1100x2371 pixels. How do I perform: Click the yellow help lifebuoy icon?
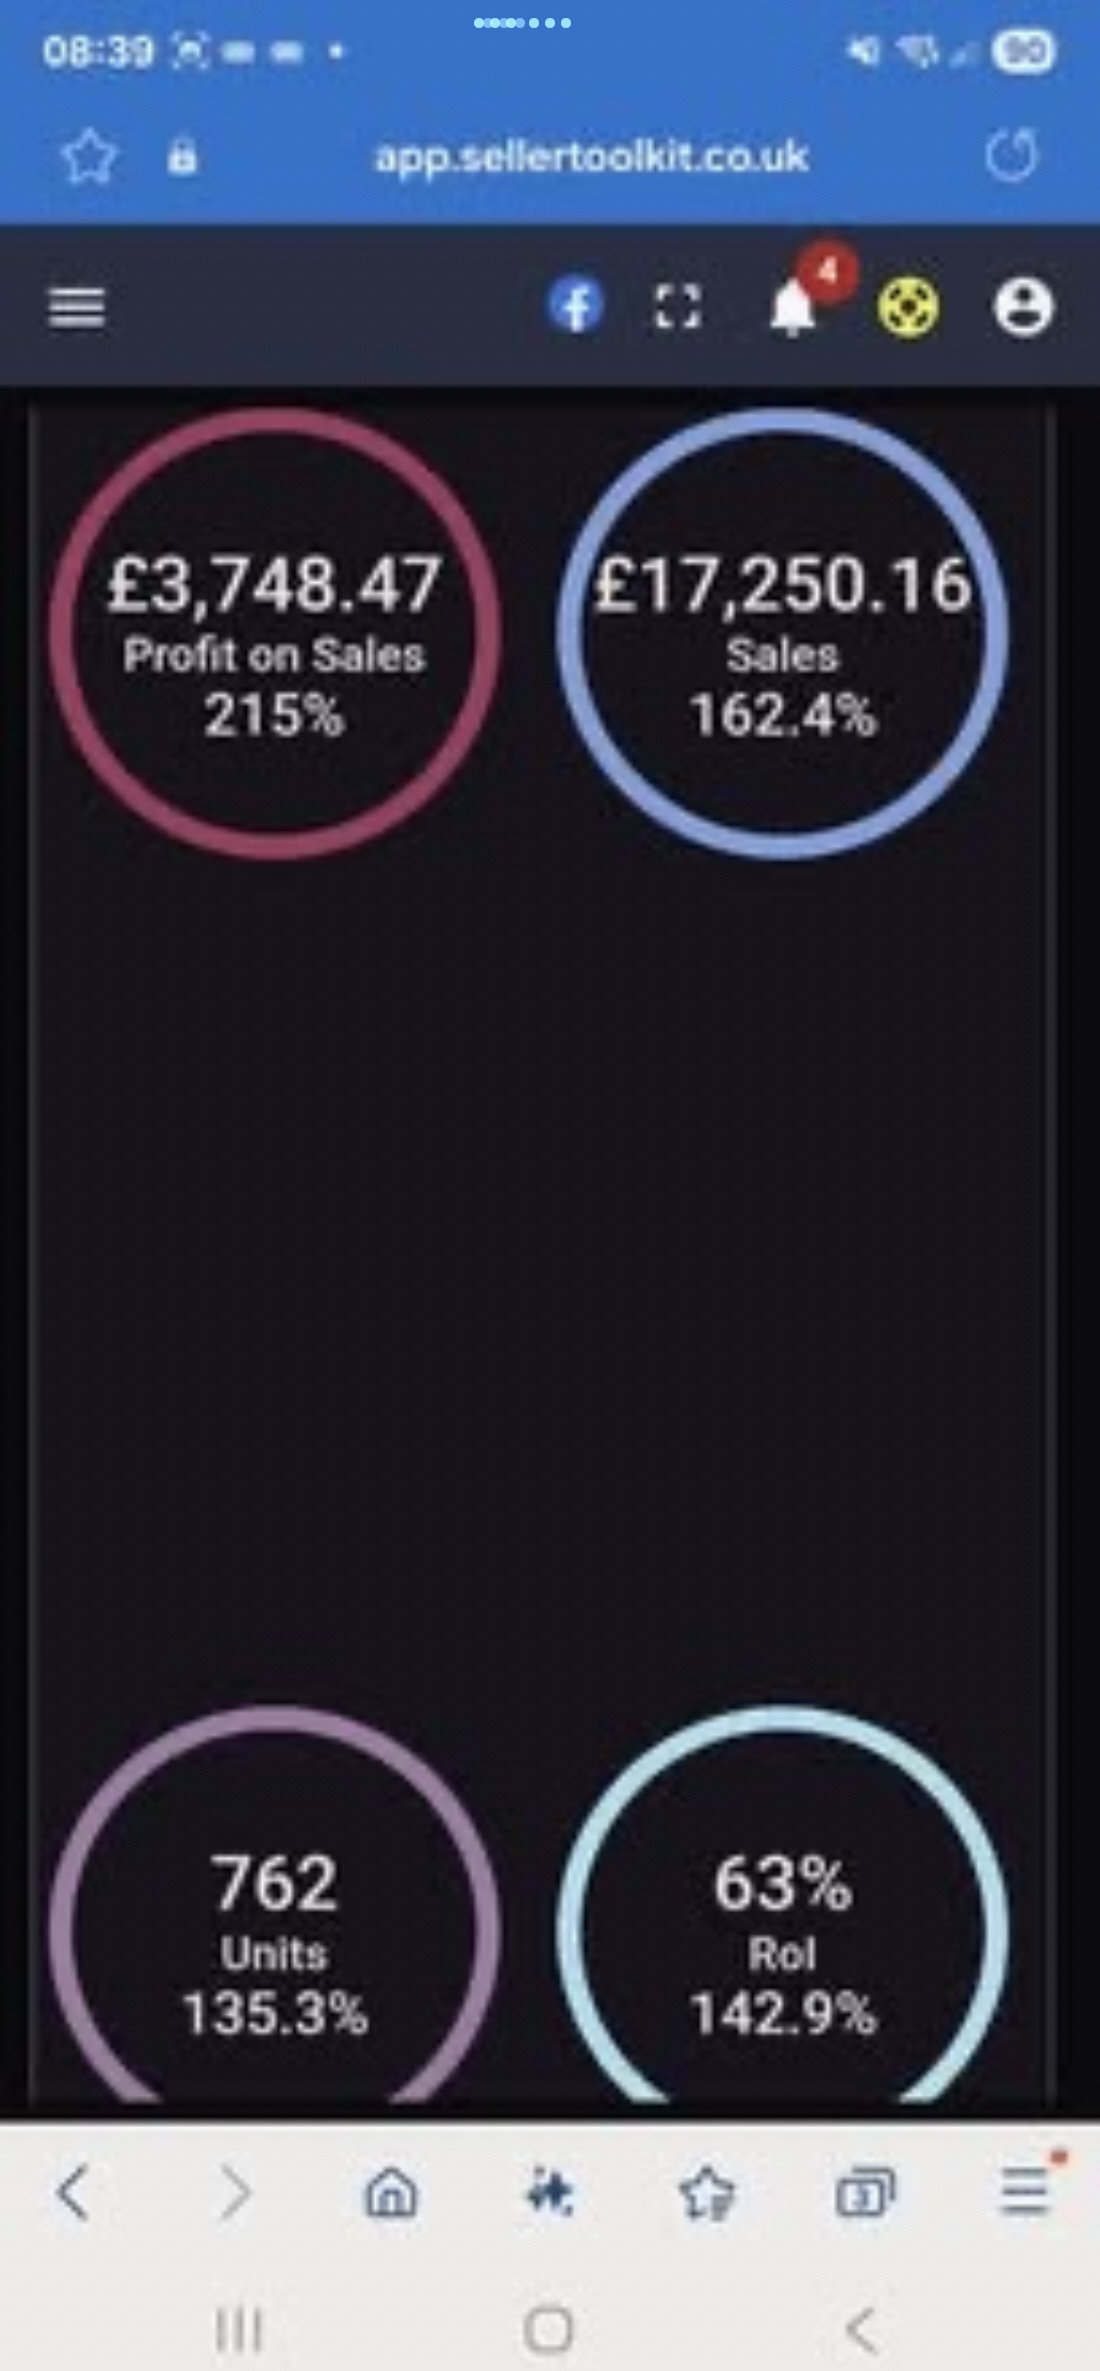click(908, 306)
